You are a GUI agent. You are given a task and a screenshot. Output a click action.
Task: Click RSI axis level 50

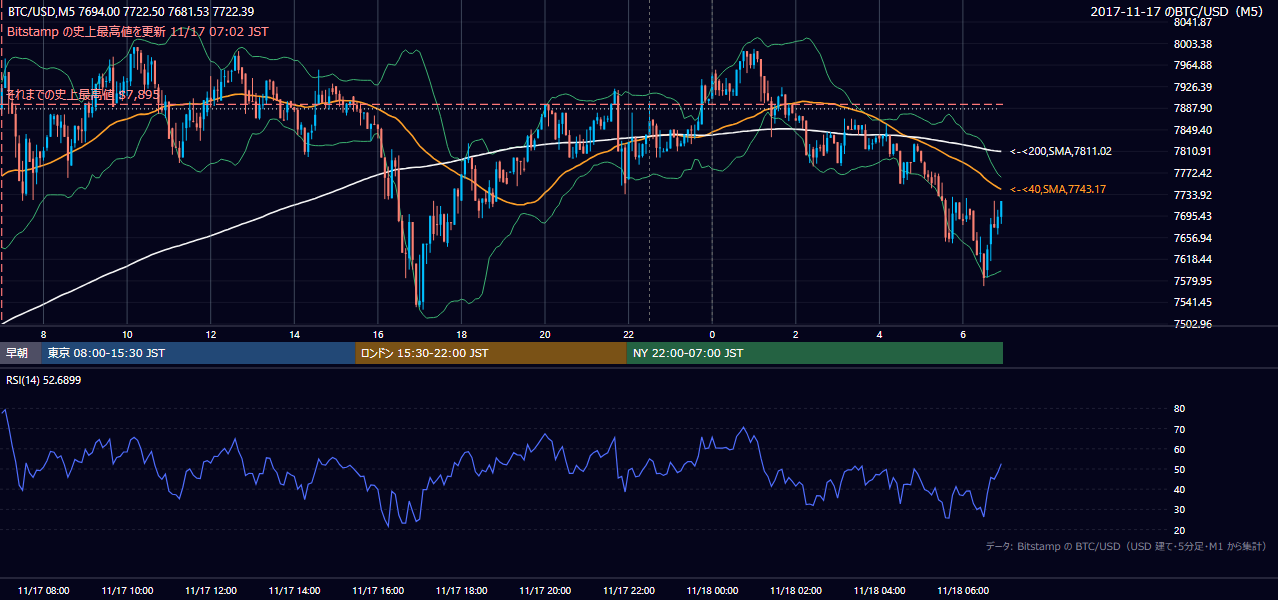click(x=1179, y=469)
